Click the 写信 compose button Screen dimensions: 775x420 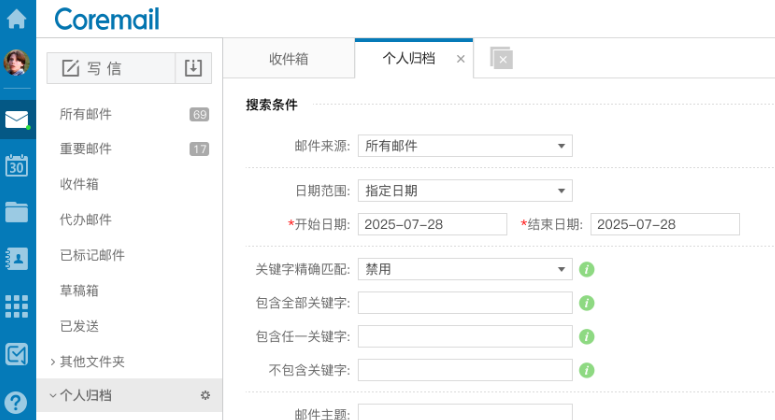click(x=110, y=68)
